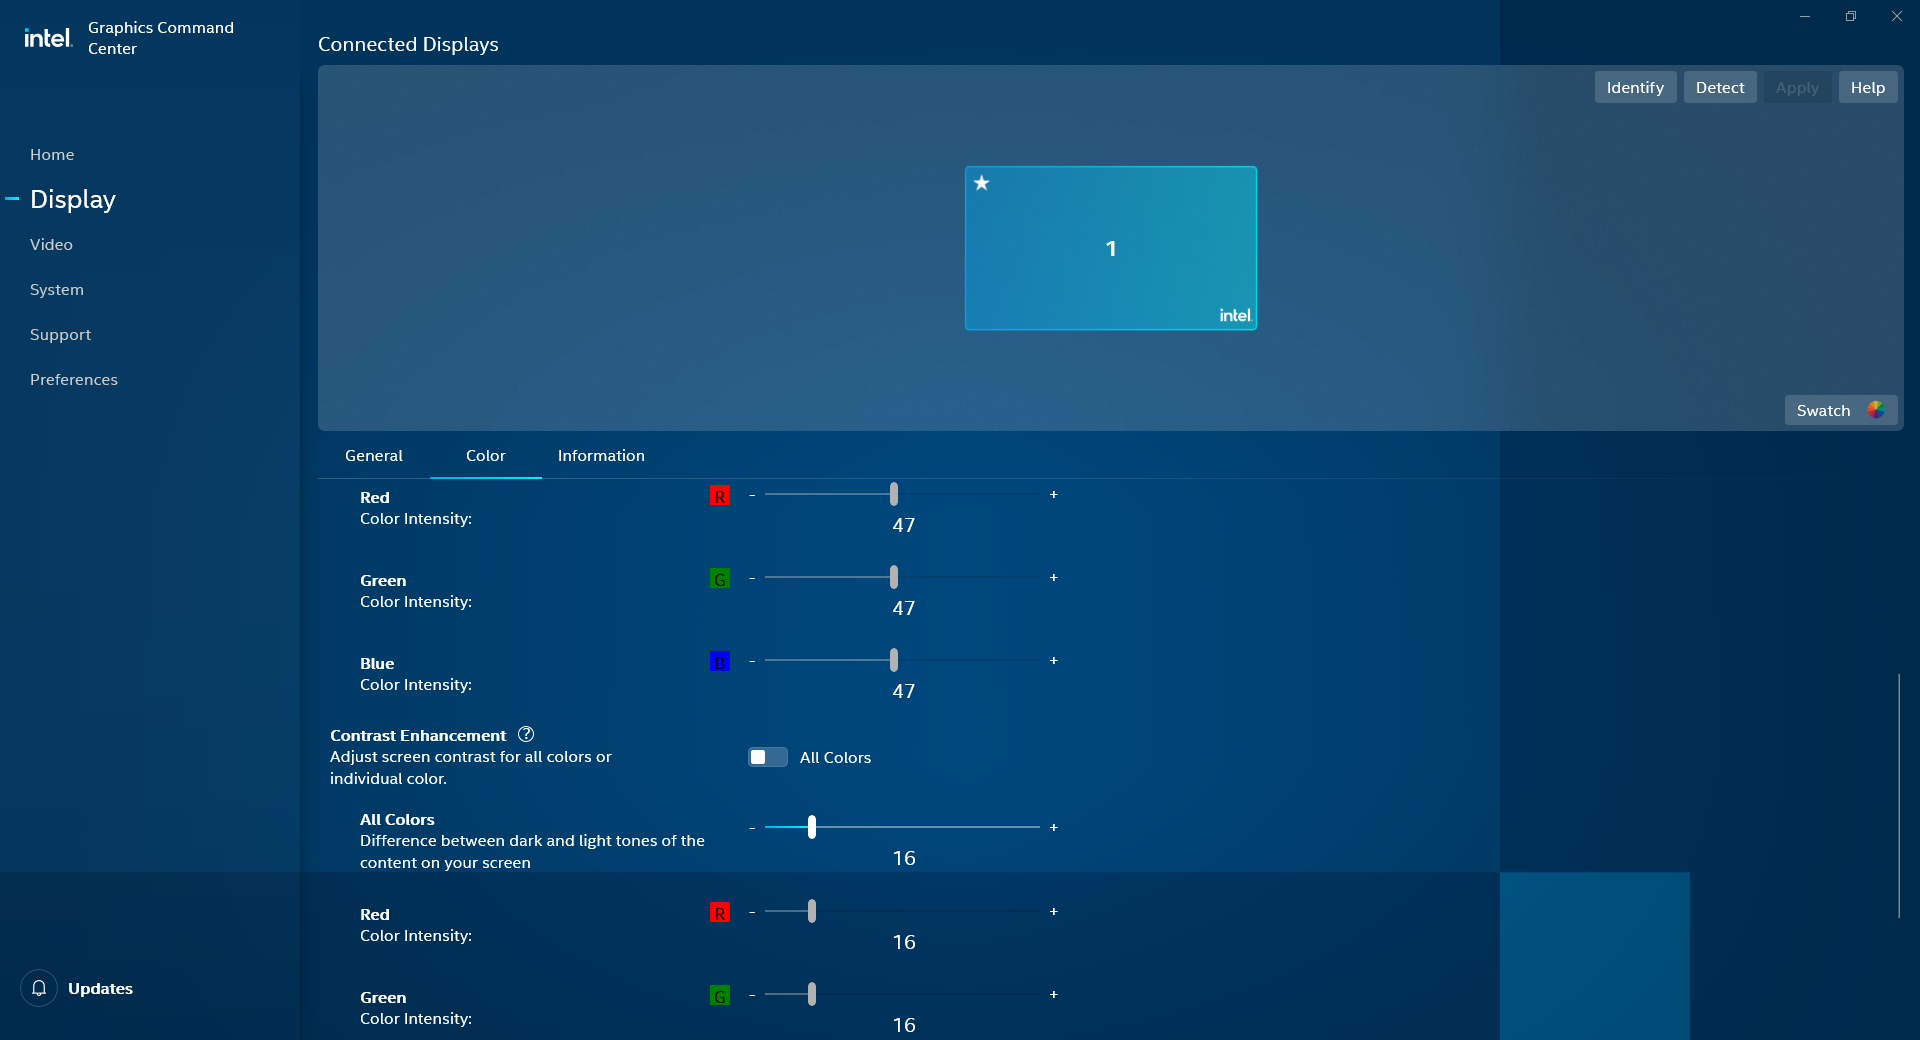1920x1040 pixels.
Task: Click the 'Connected Displays' title
Action: (x=408, y=44)
